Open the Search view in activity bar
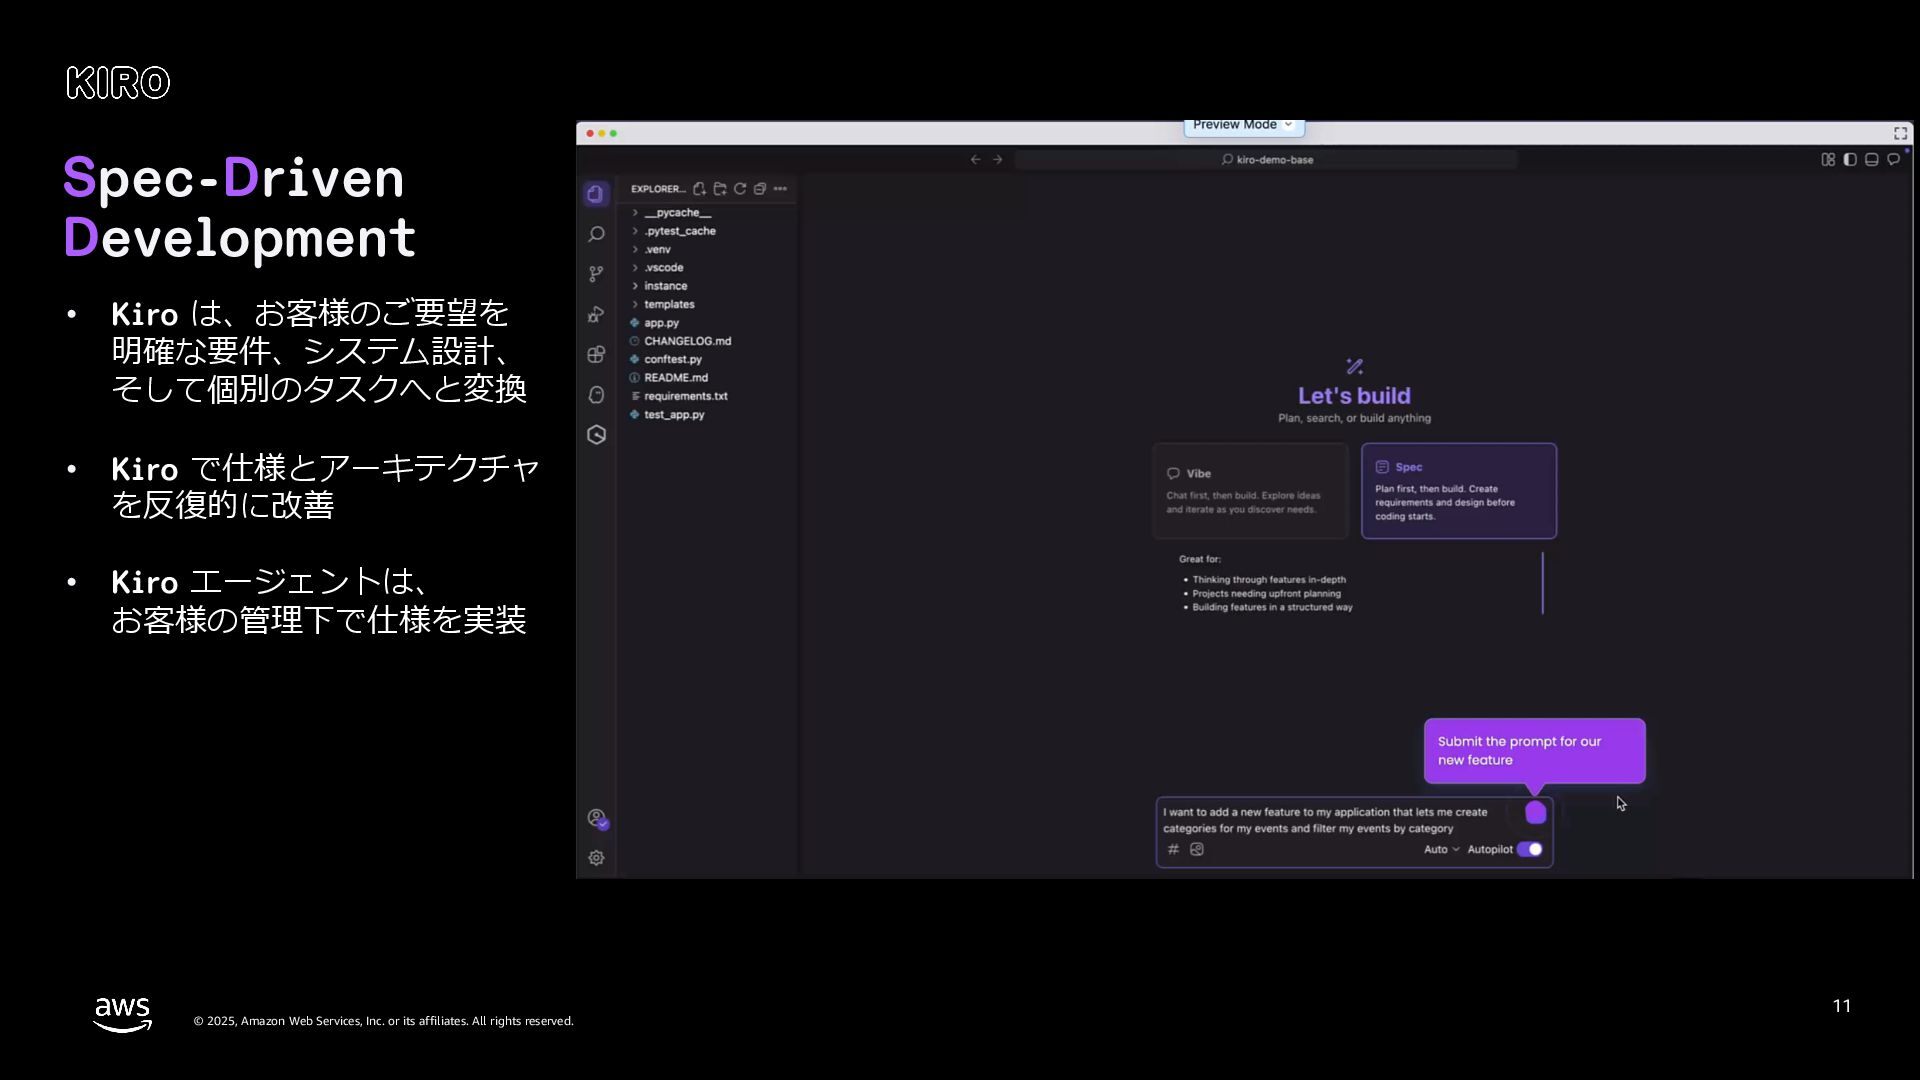The height and width of the screenshot is (1080, 1920). coord(597,234)
